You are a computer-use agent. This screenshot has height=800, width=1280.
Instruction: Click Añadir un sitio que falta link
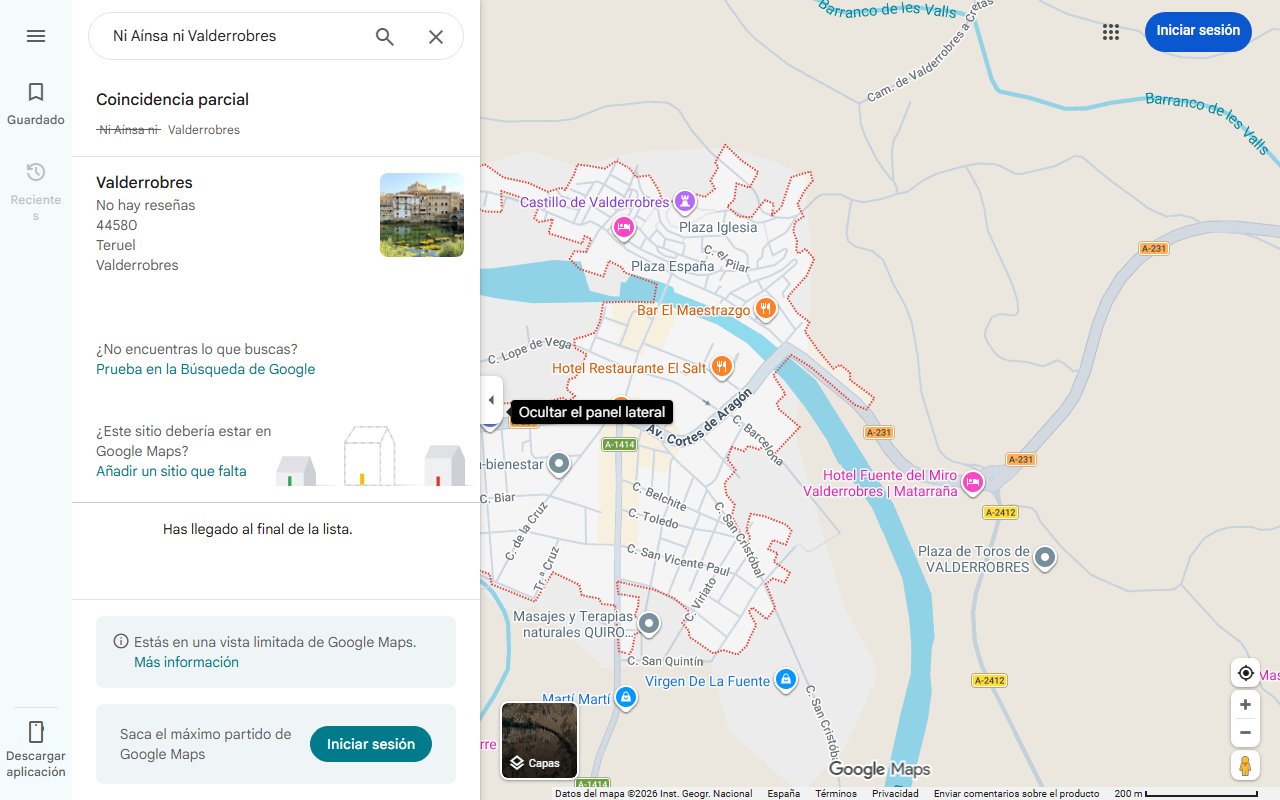(x=170, y=471)
